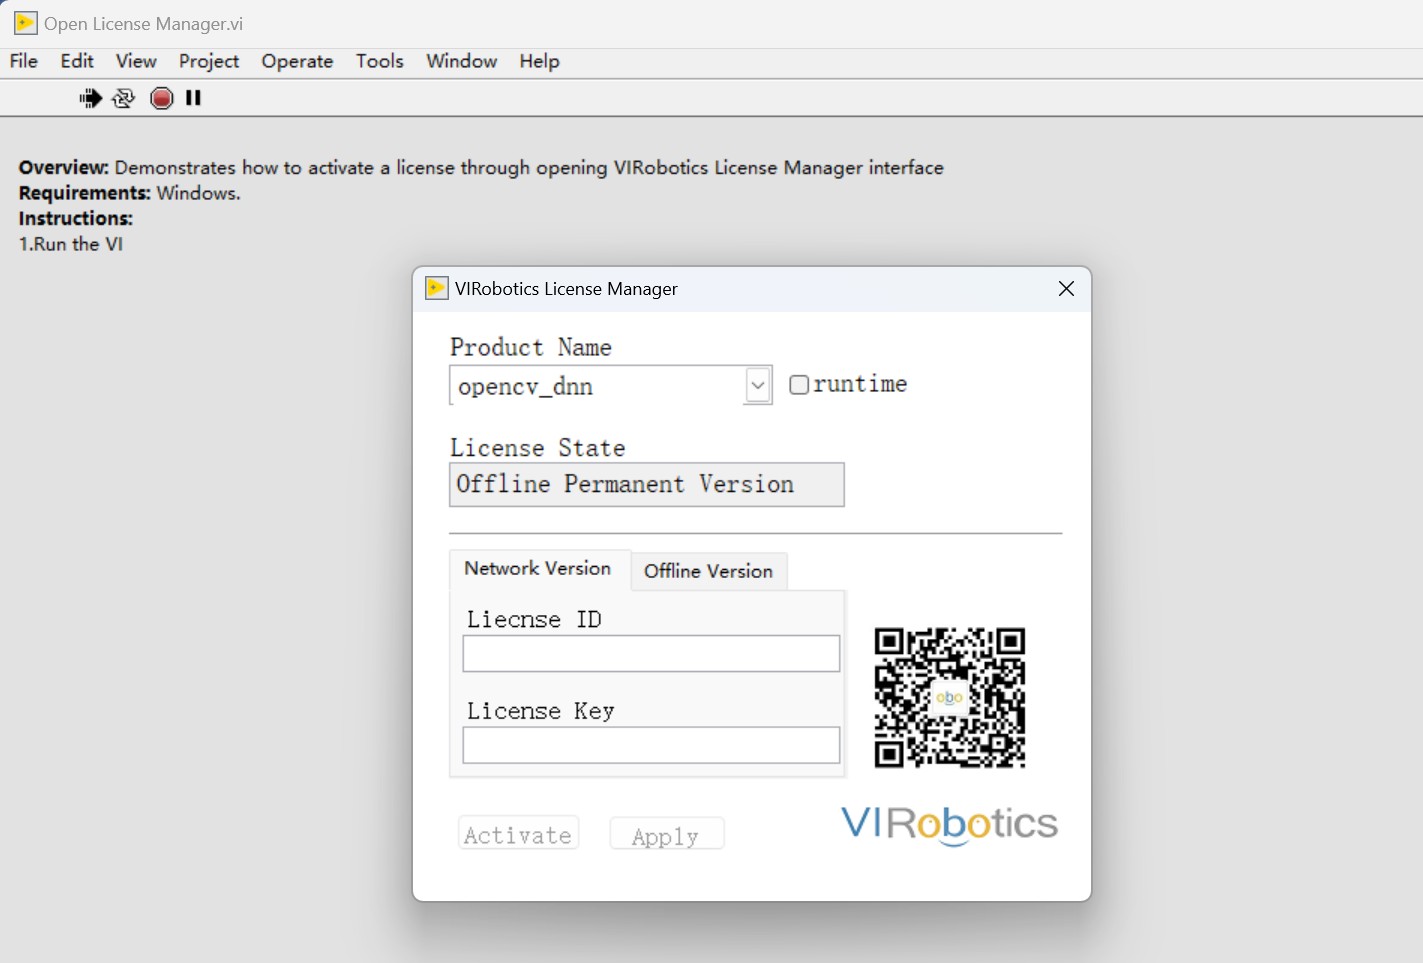Click the QR code image
Viewport: 1423px width, 963px height.
(949, 697)
